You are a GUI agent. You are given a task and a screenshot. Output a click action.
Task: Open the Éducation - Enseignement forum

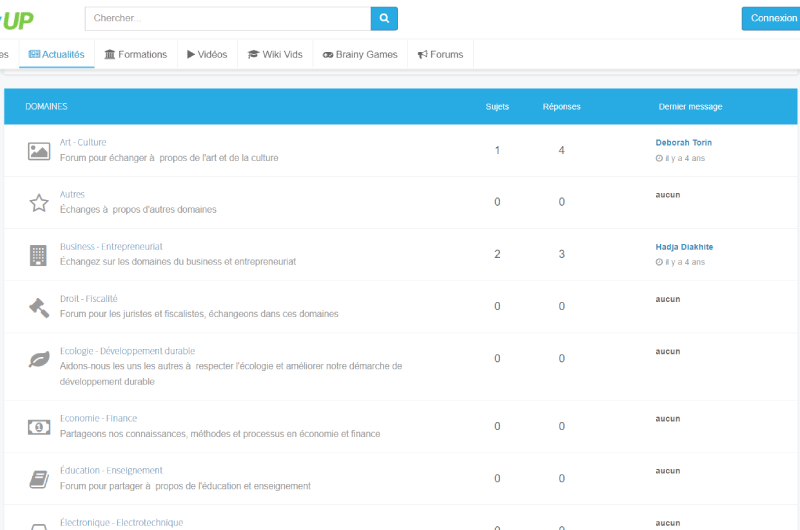tap(111, 470)
